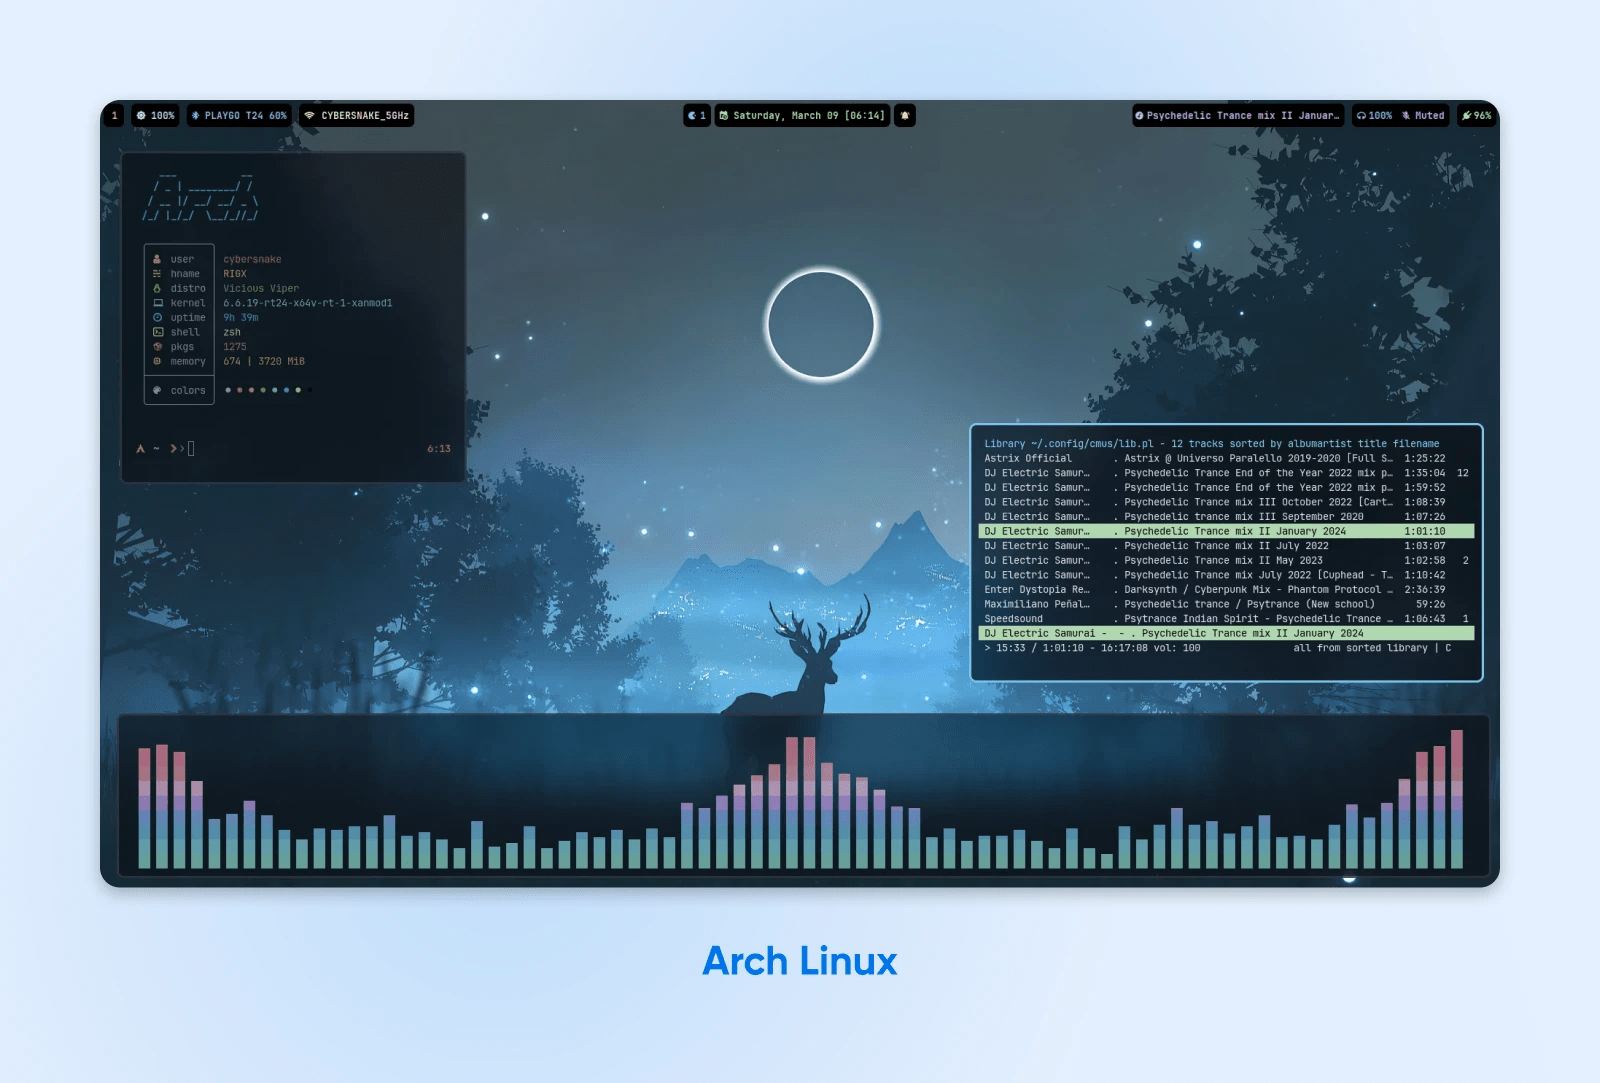The height and width of the screenshot is (1083, 1600).
Task: Click the 'Vicious Viper' distro value
Action: point(261,288)
